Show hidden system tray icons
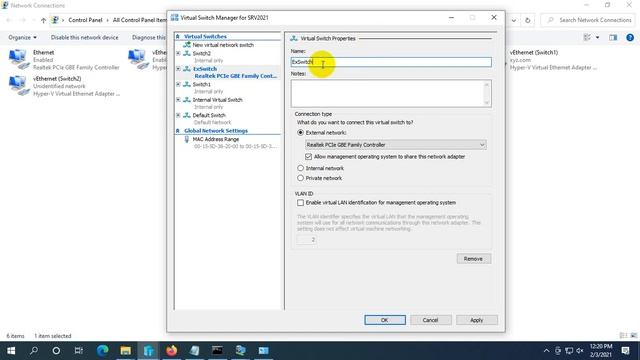The image size is (640, 360). click(x=547, y=351)
